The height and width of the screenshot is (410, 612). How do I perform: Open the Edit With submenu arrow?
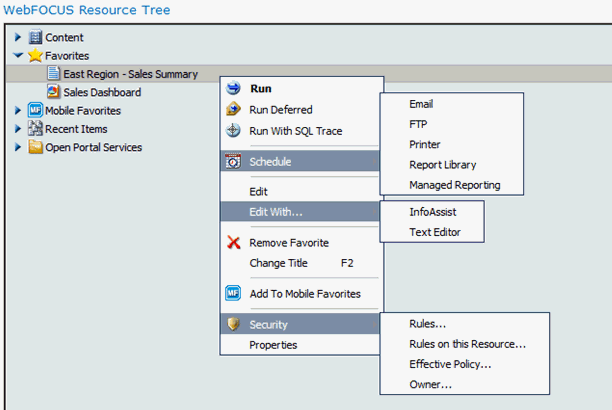click(x=374, y=212)
